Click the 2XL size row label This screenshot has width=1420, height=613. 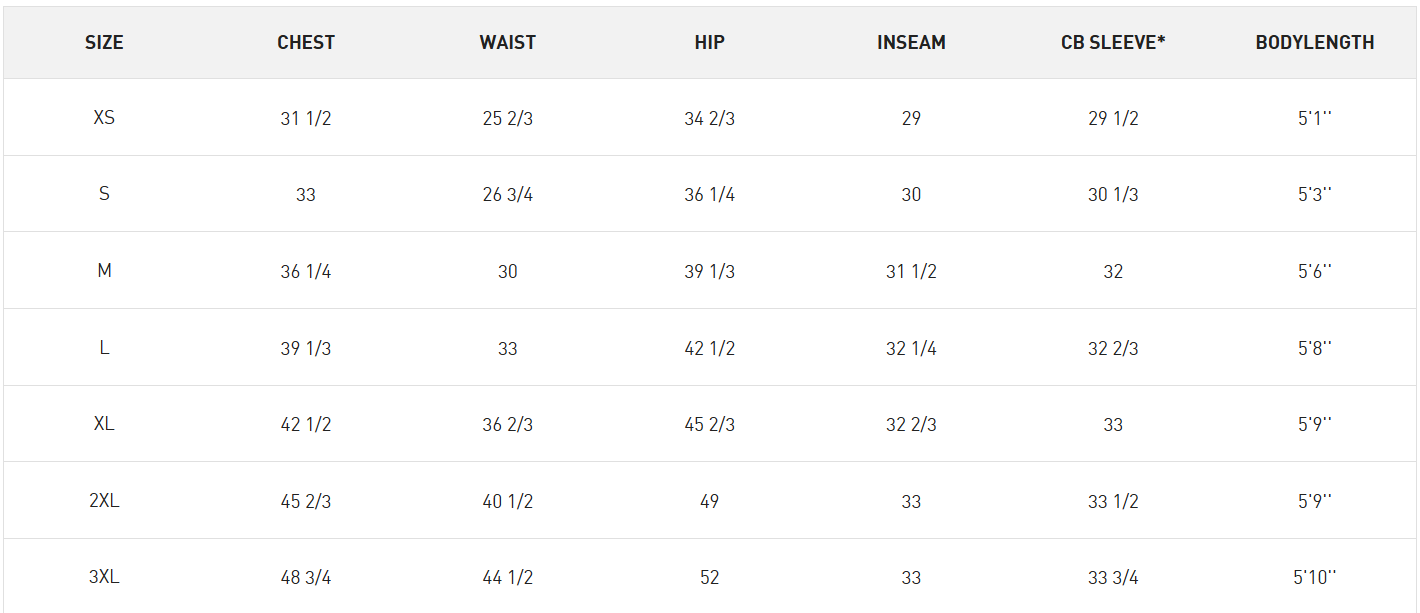(x=104, y=501)
